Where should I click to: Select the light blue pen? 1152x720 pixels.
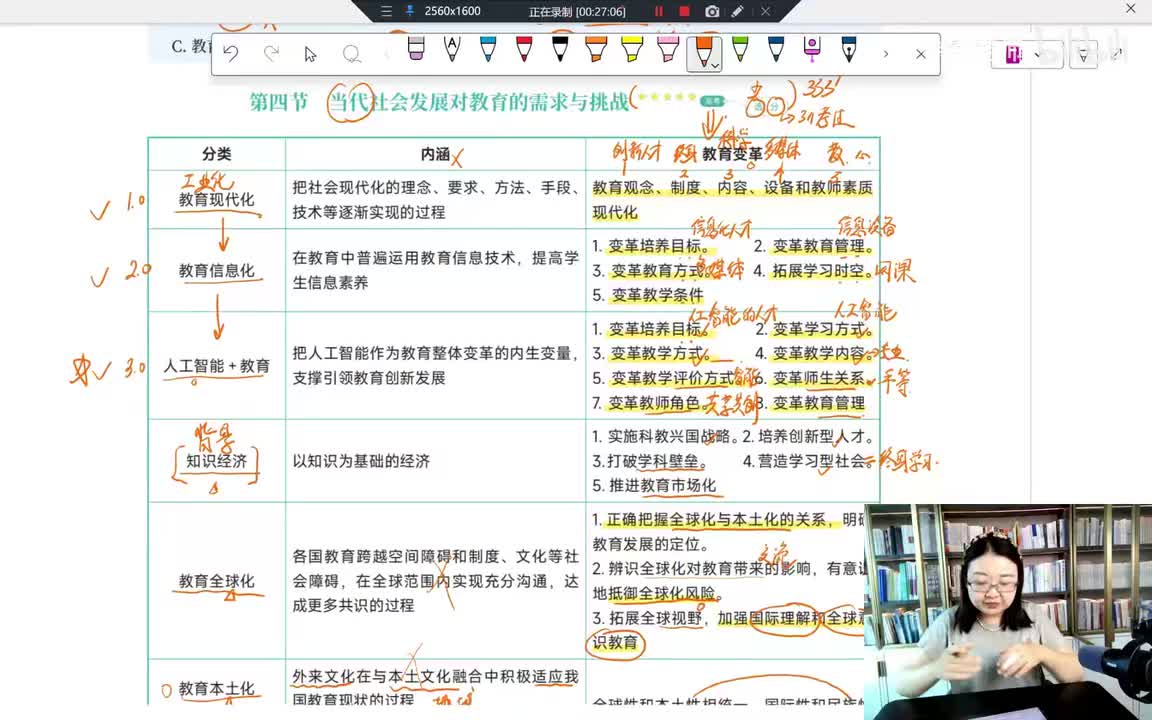pyautogui.click(x=488, y=49)
